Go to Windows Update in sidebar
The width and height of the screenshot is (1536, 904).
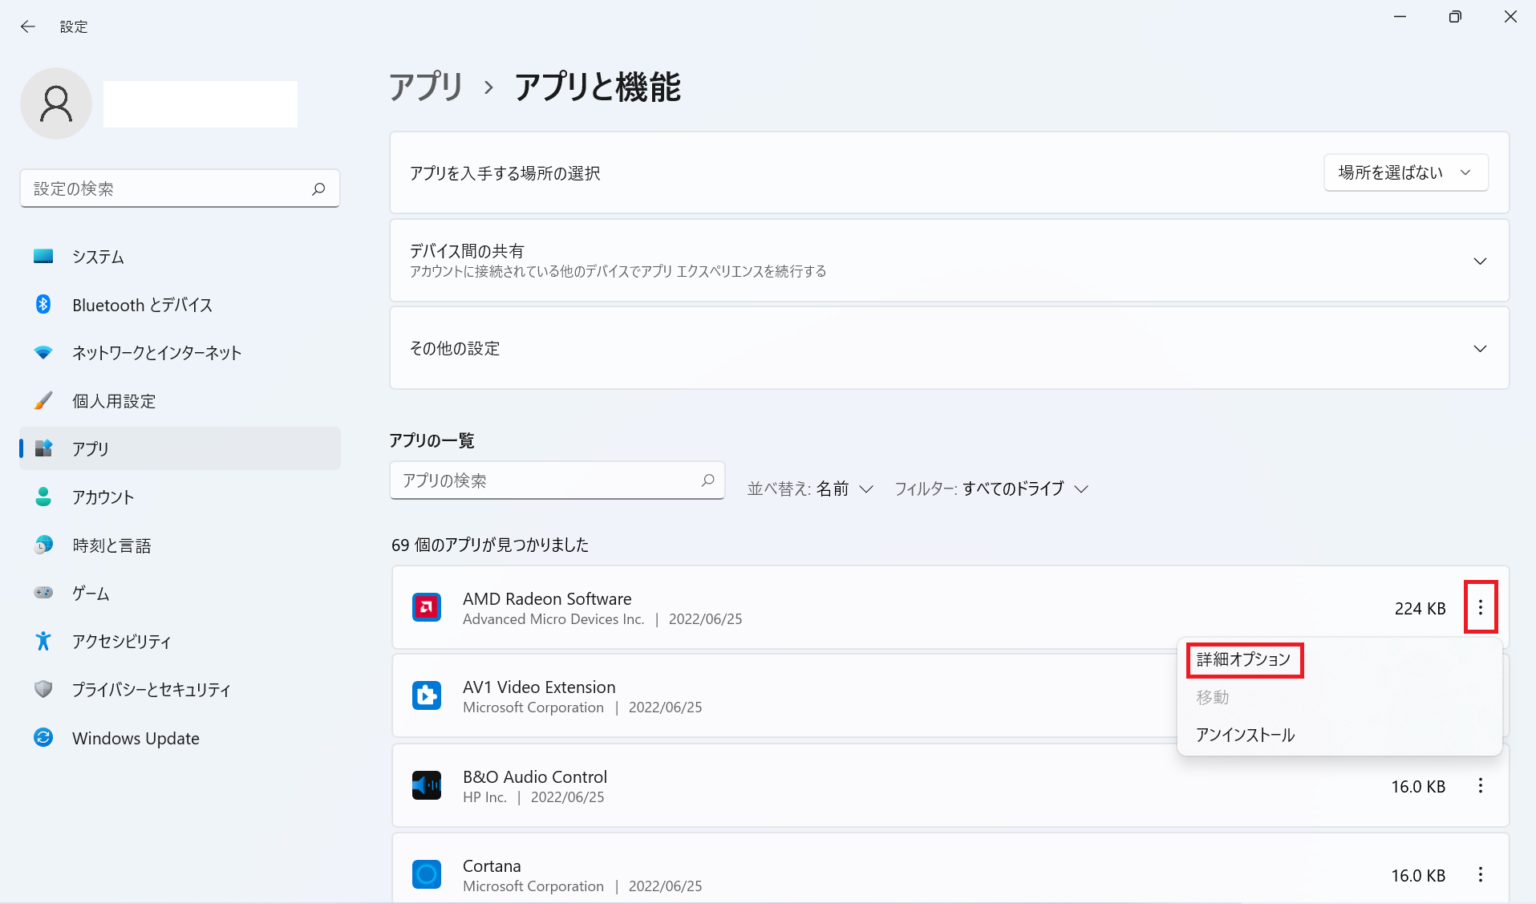(x=135, y=738)
